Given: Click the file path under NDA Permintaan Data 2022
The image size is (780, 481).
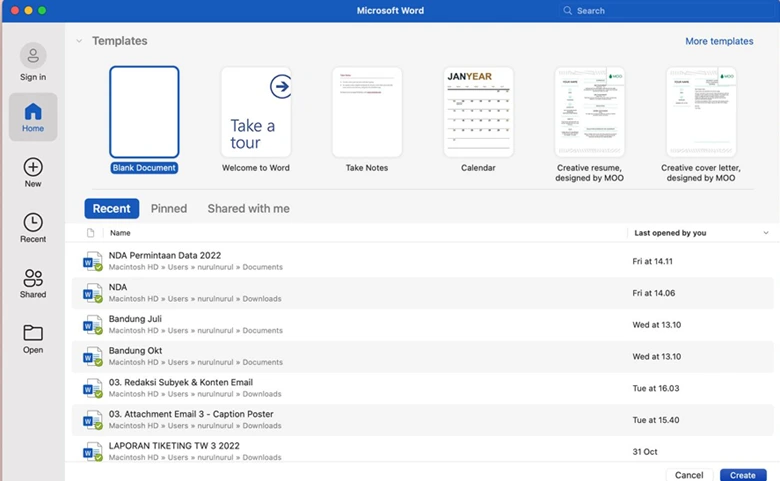Looking at the screenshot, I should (x=195, y=267).
